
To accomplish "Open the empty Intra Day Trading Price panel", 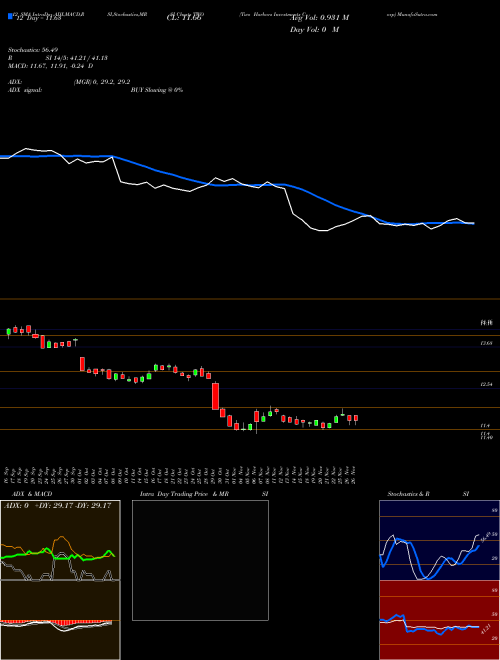I will click(200, 560).
